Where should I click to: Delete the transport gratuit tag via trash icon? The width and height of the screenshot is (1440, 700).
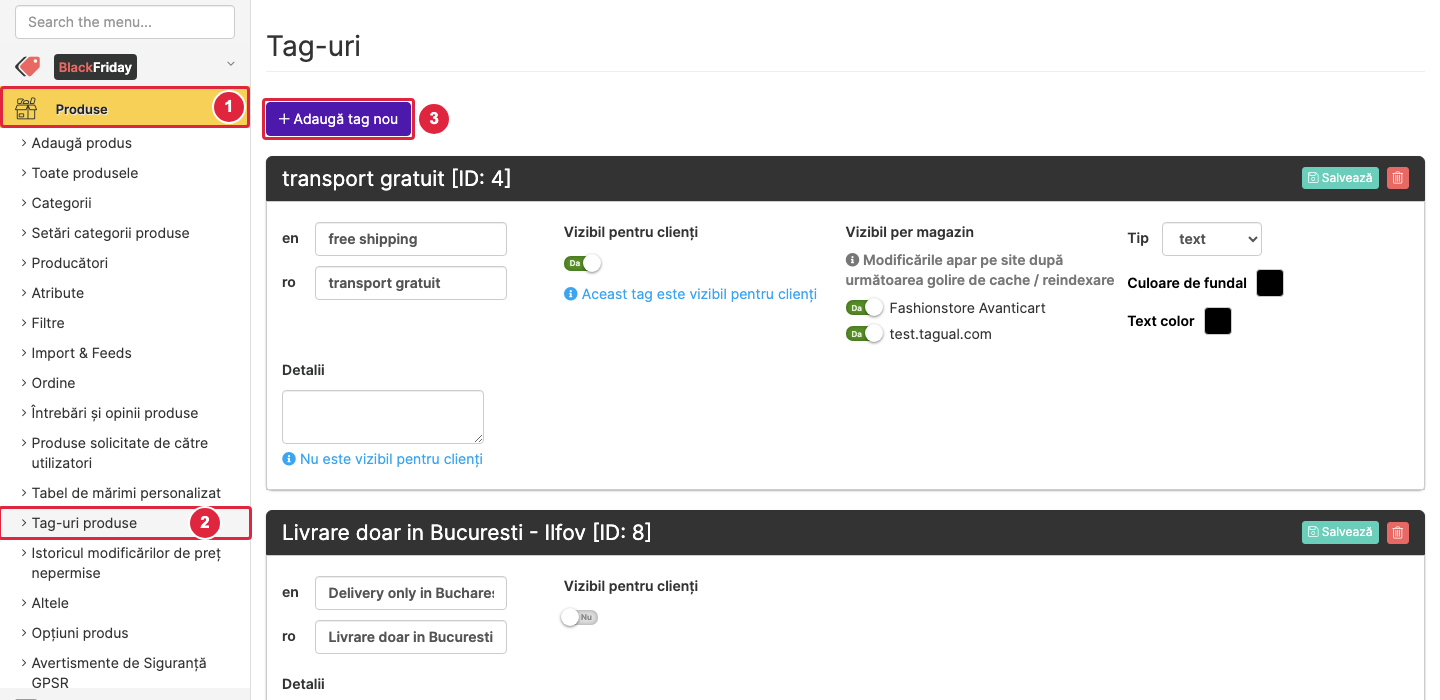point(1398,178)
